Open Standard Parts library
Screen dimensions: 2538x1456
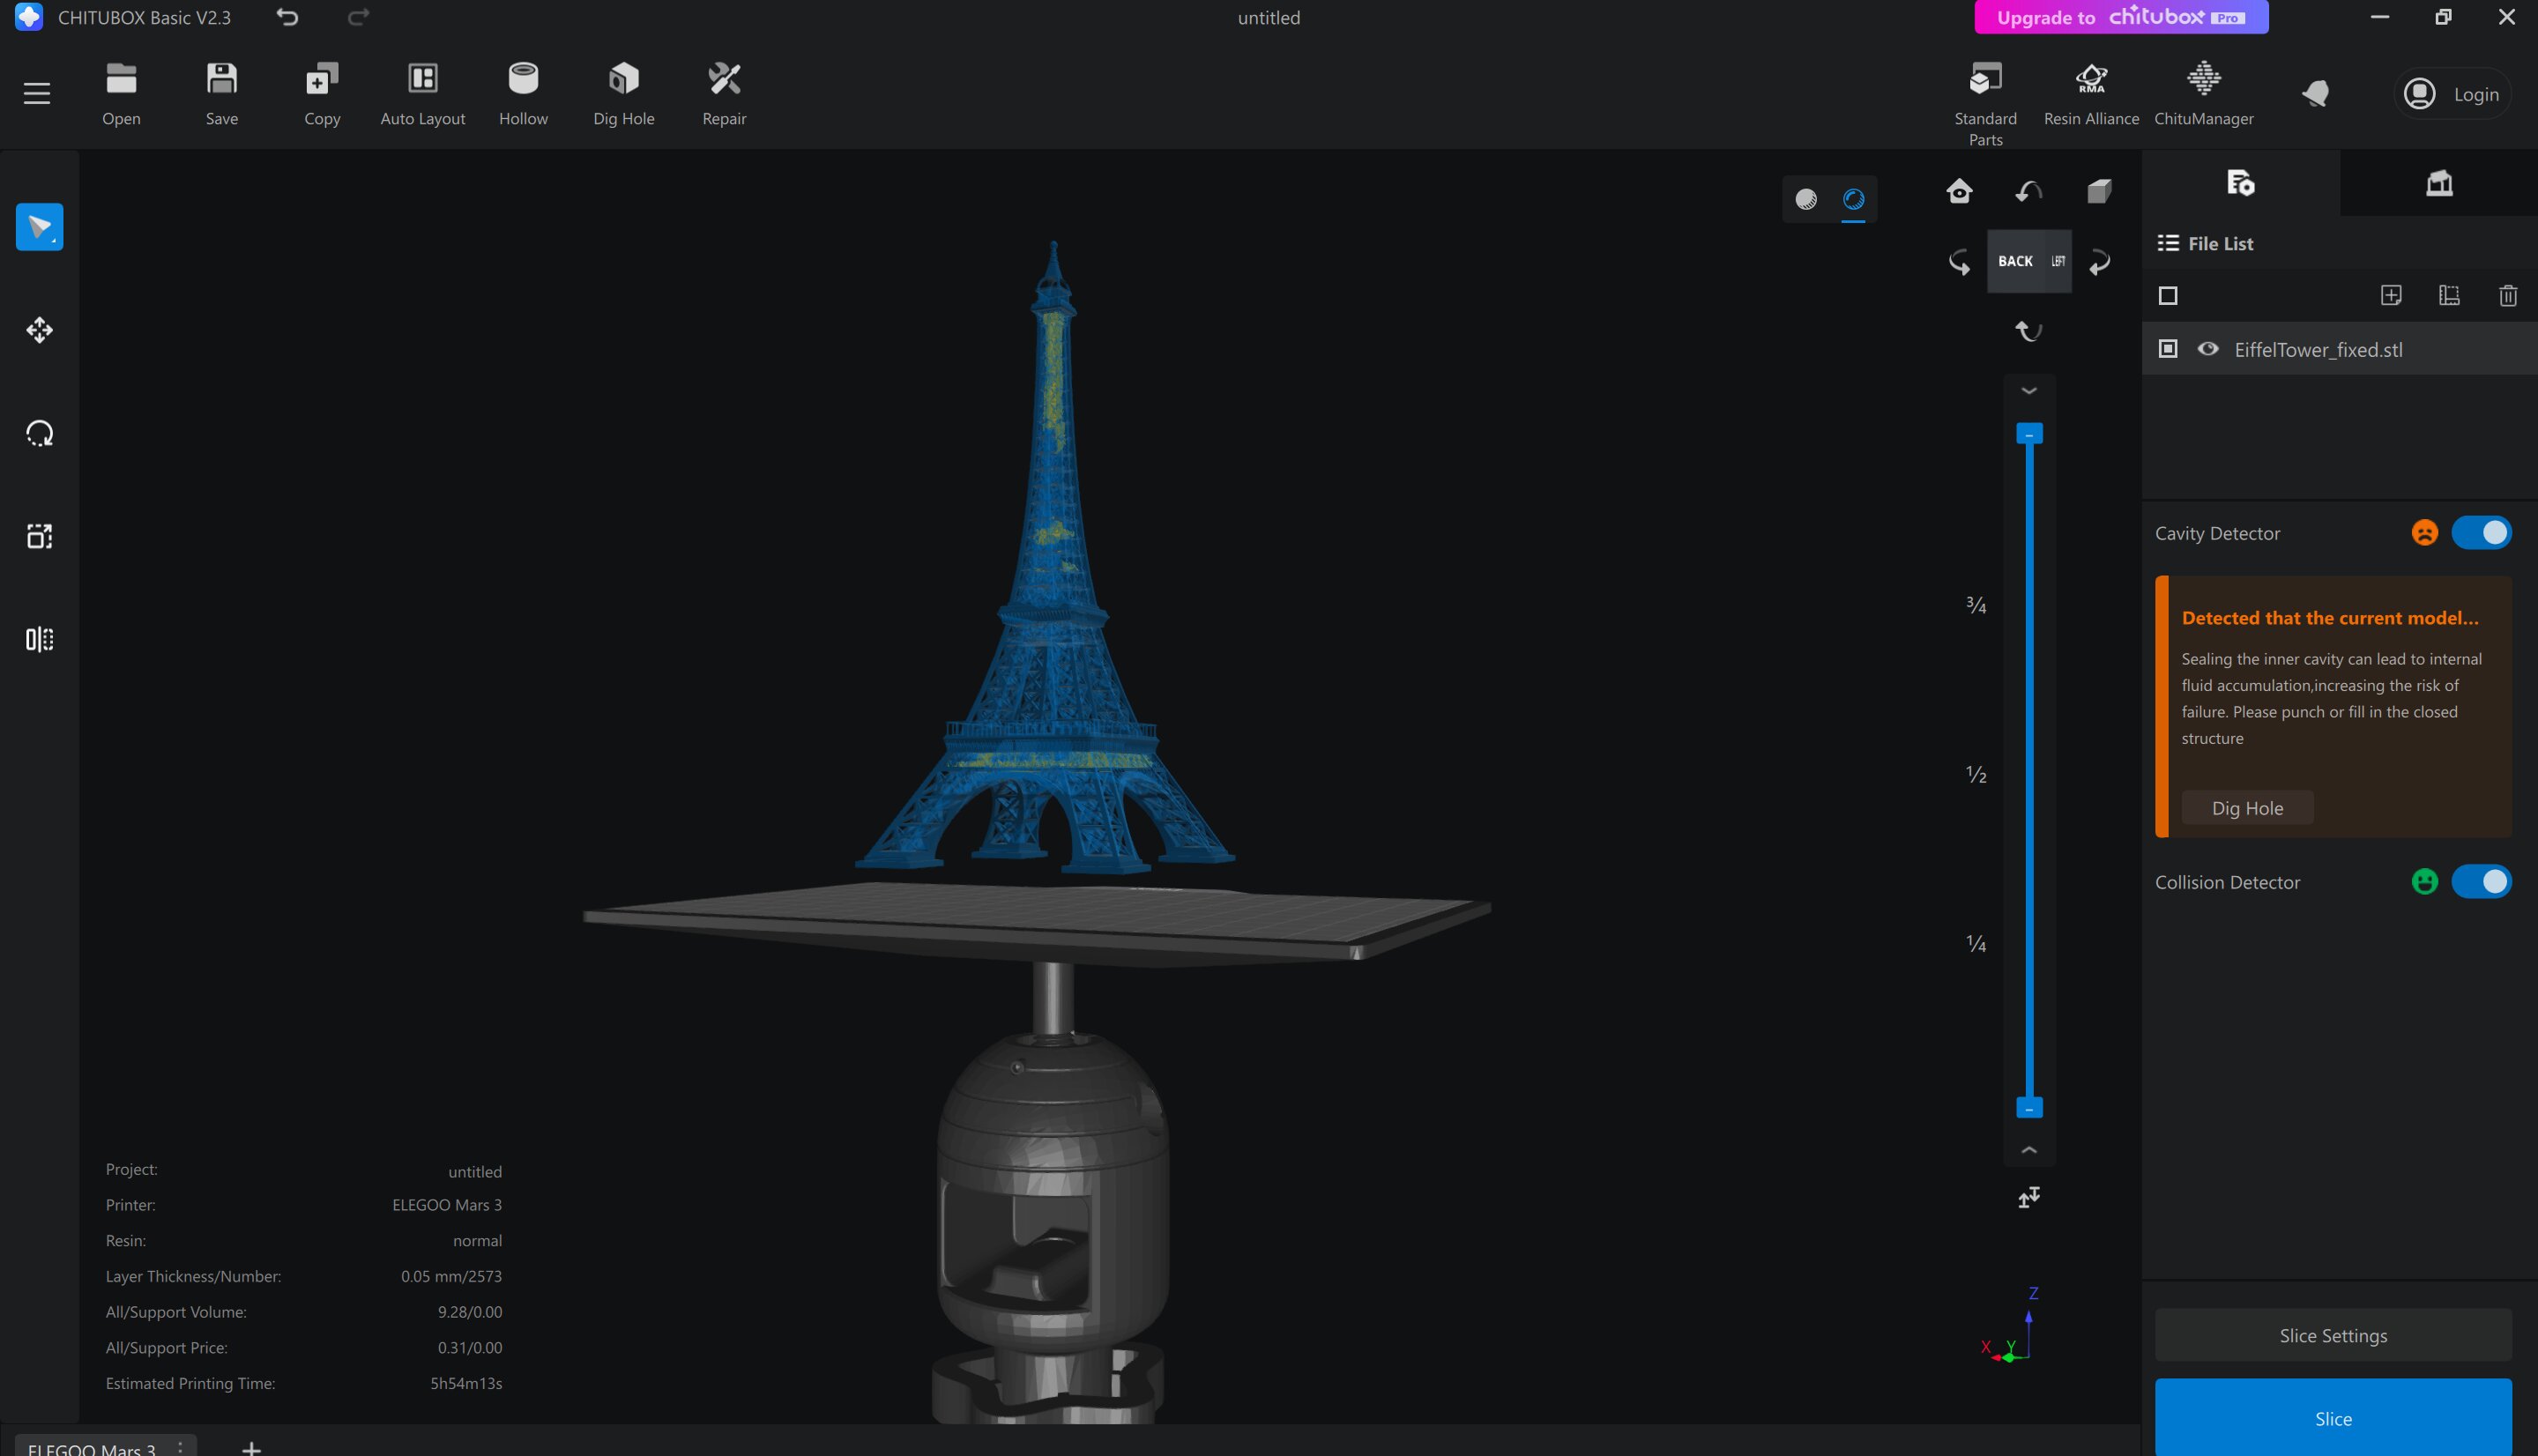1985,103
